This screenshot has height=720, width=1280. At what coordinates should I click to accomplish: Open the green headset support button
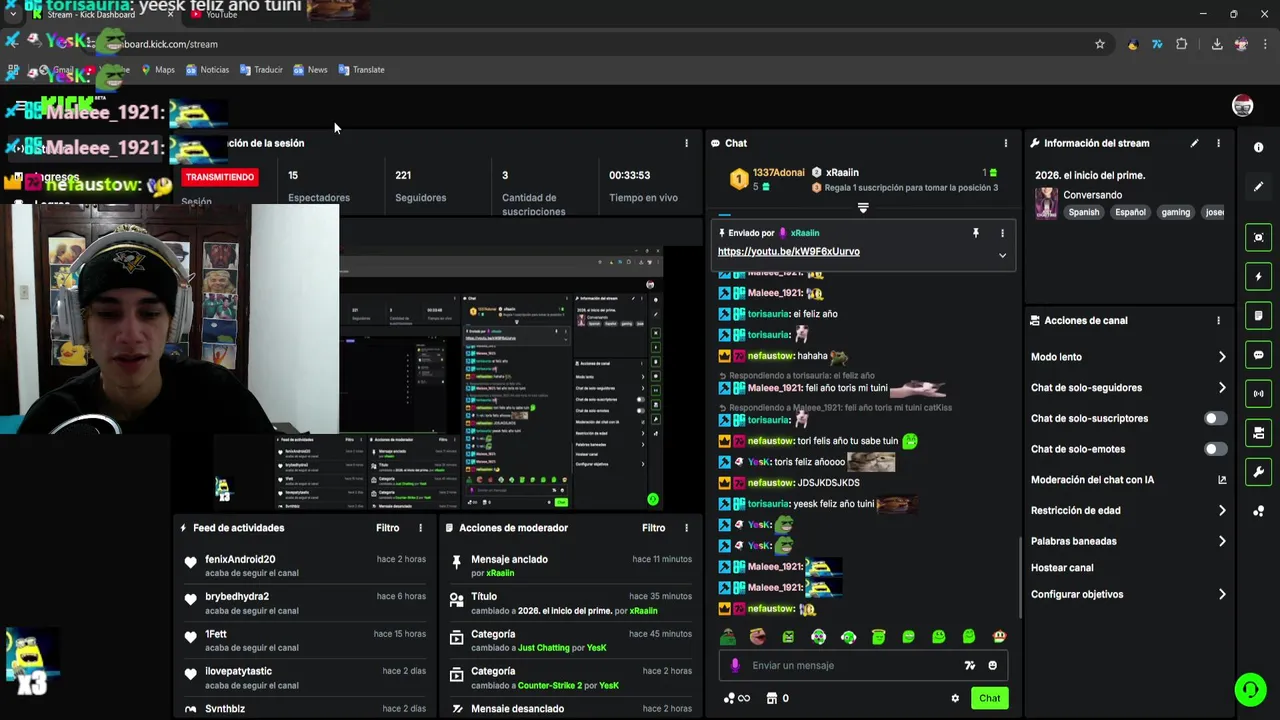[x=1249, y=689]
